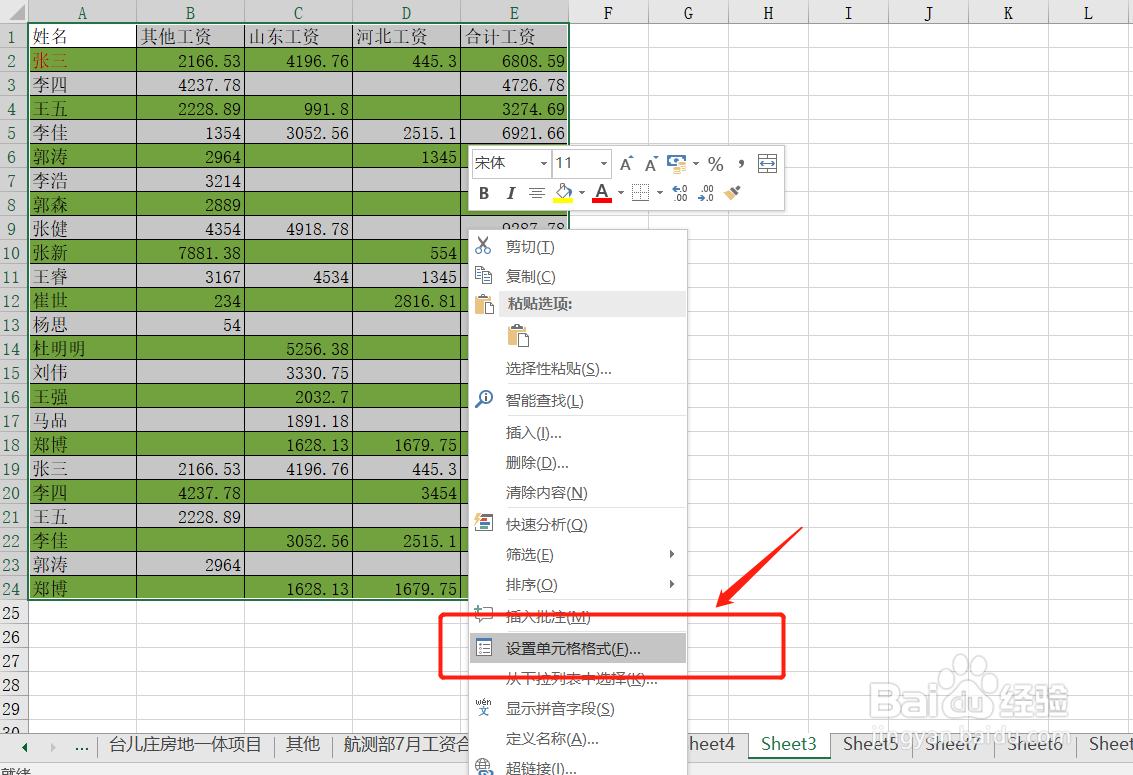1133x775 pixels.
Task: Click the 合计工资 header cell
Action: [x=514, y=36]
